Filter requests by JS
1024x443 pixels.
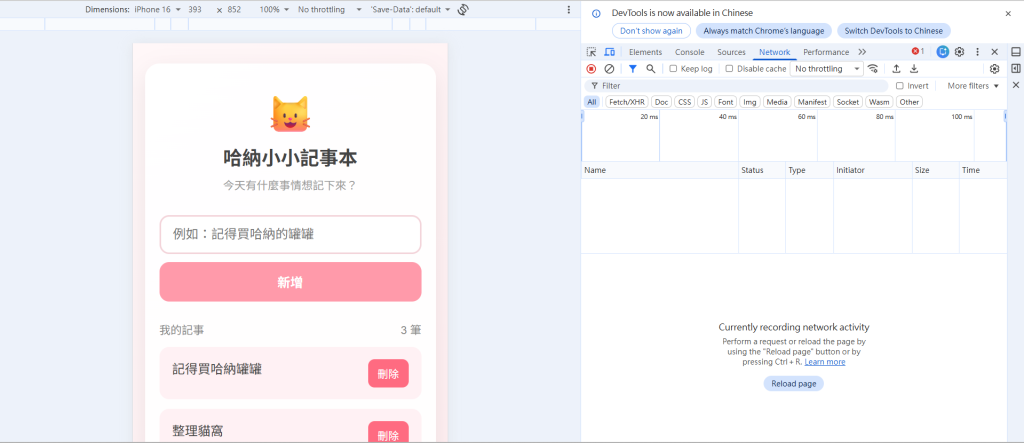click(704, 102)
